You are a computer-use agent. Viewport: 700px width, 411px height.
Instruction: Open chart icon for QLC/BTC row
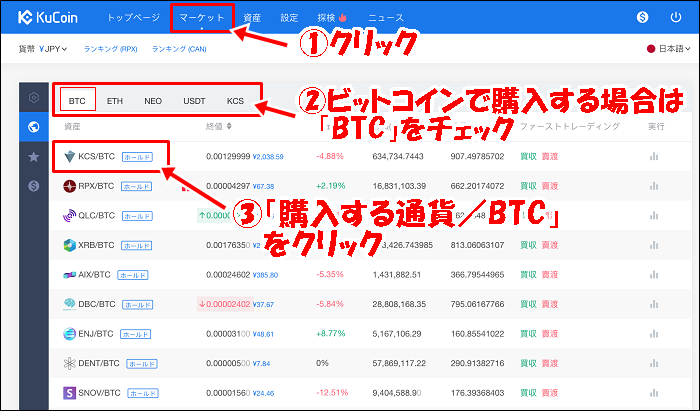tap(654, 216)
